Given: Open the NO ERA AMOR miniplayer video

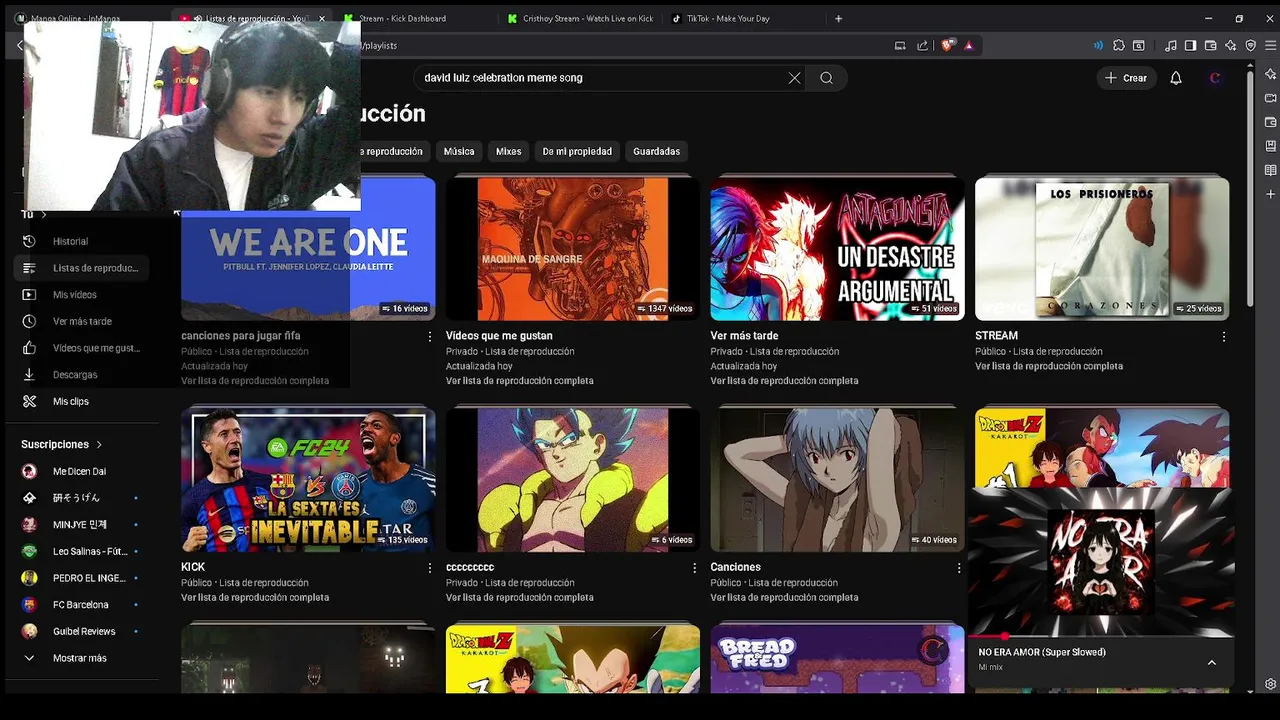Looking at the screenshot, I should [1101, 562].
